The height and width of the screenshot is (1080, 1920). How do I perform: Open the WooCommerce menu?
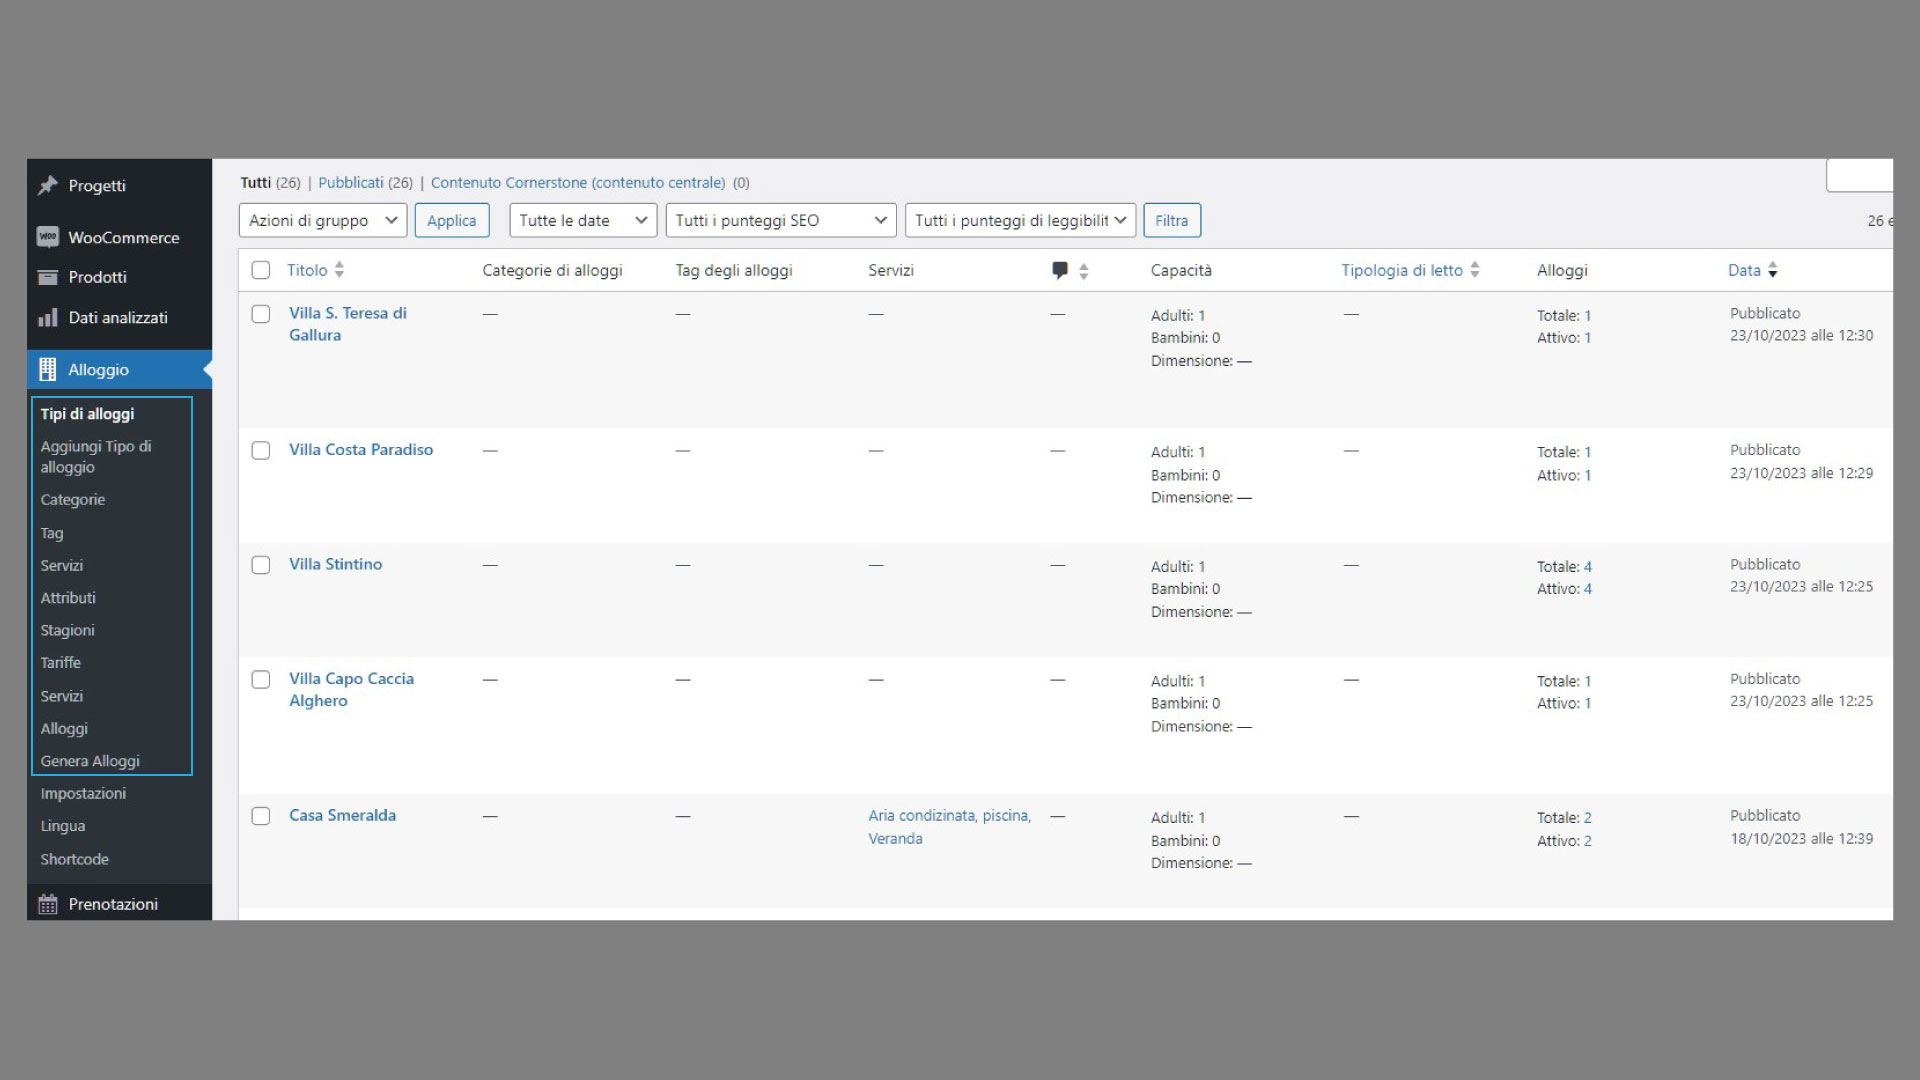click(119, 237)
